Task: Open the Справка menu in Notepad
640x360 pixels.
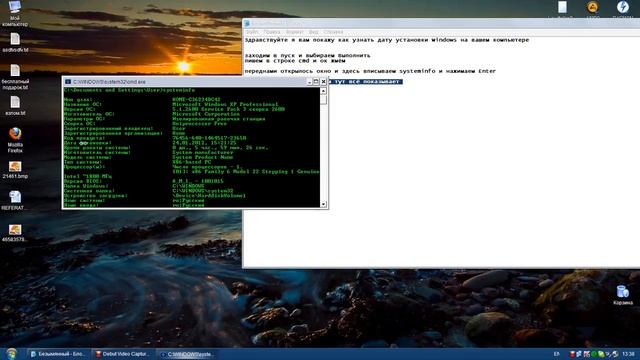Action: pyautogui.click(x=333, y=32)
